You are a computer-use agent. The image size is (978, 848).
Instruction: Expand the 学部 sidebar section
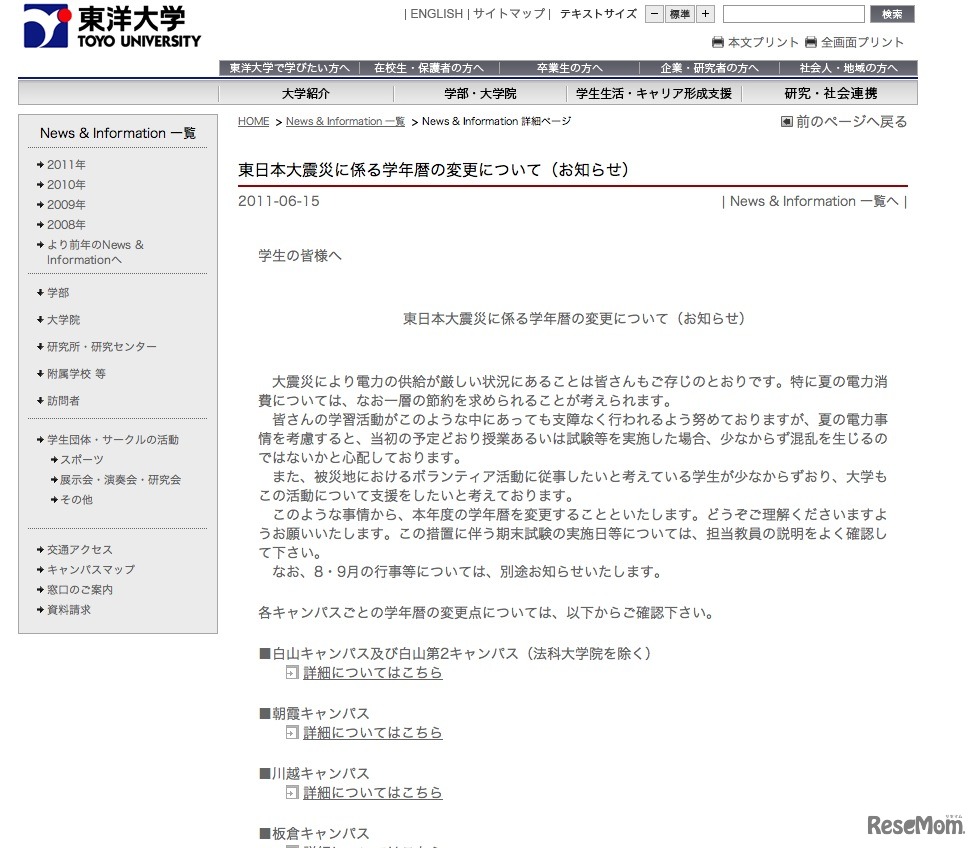point(56,293)
